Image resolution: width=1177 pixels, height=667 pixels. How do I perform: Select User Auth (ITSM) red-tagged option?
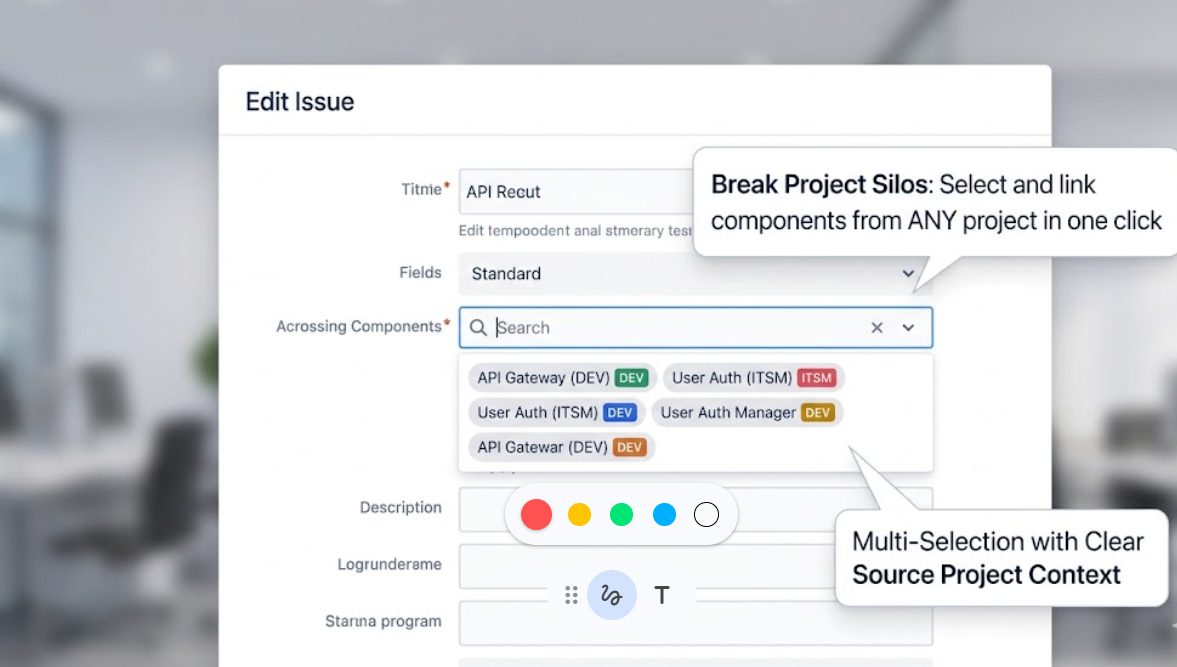pyautogui.click(x=753, y=378)
